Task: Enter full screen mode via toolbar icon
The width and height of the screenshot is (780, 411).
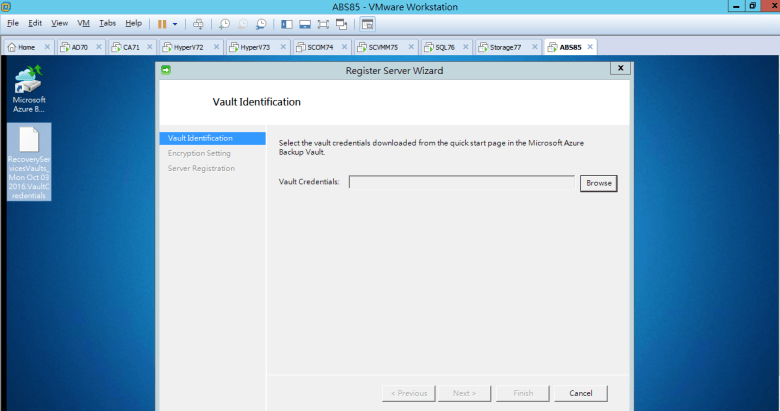Action: click(x=323, y=22)
